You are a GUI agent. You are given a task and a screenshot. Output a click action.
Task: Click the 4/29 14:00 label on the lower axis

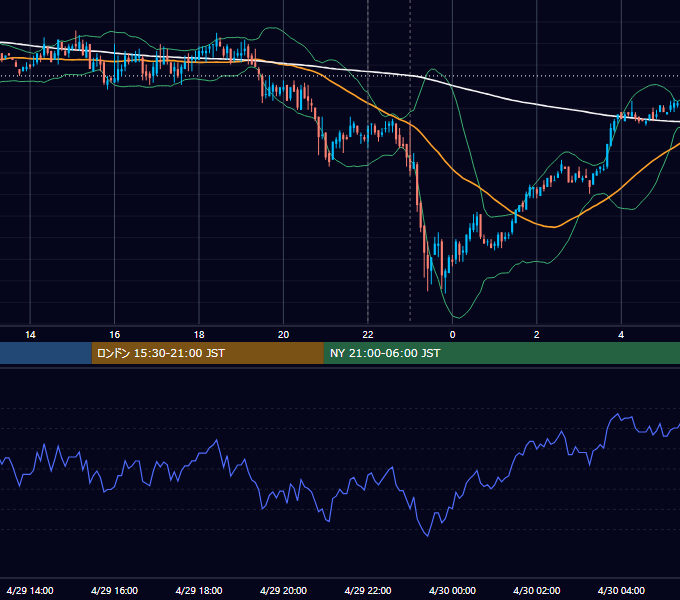pos(30,590)
